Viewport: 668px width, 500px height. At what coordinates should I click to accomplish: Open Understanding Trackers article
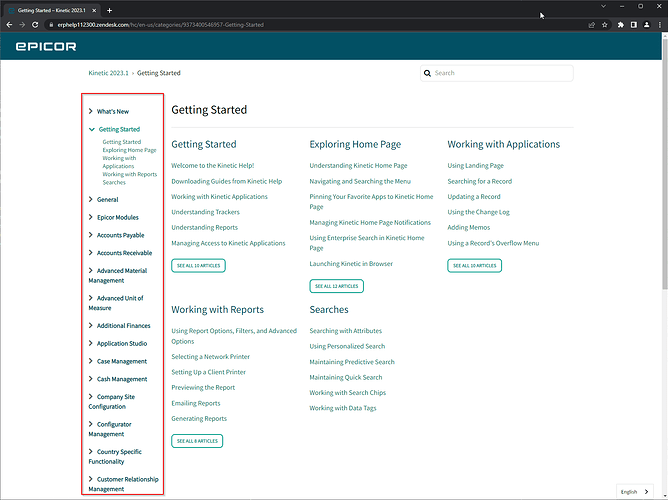205,212
